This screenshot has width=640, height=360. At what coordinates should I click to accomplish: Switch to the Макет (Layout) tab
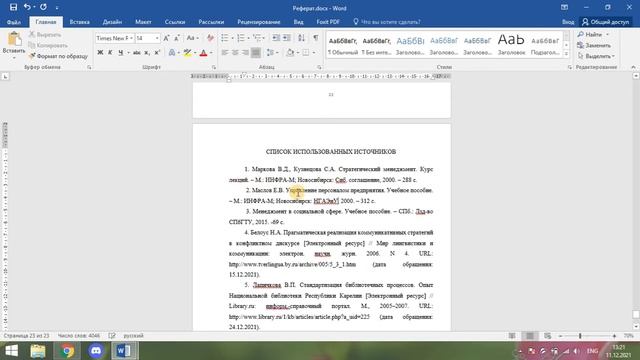[143, 22]
